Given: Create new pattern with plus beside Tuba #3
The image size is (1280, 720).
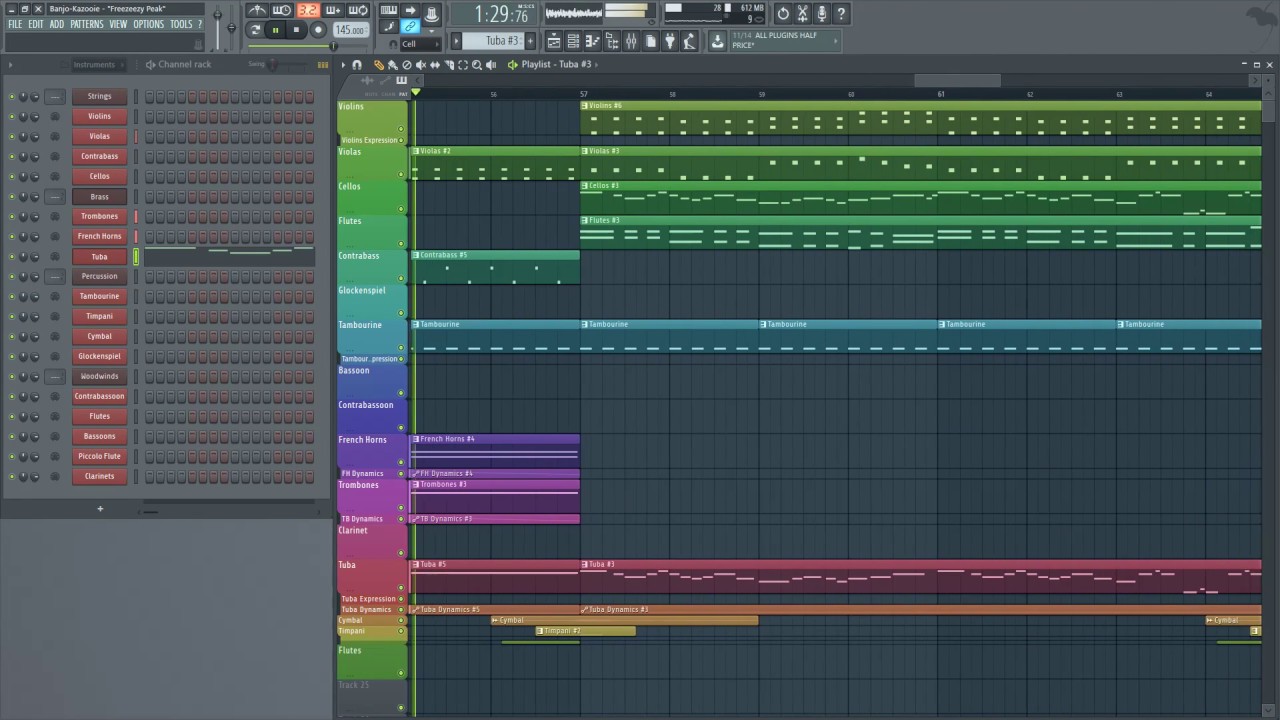Looking at the screenshot, I should 530,41.
